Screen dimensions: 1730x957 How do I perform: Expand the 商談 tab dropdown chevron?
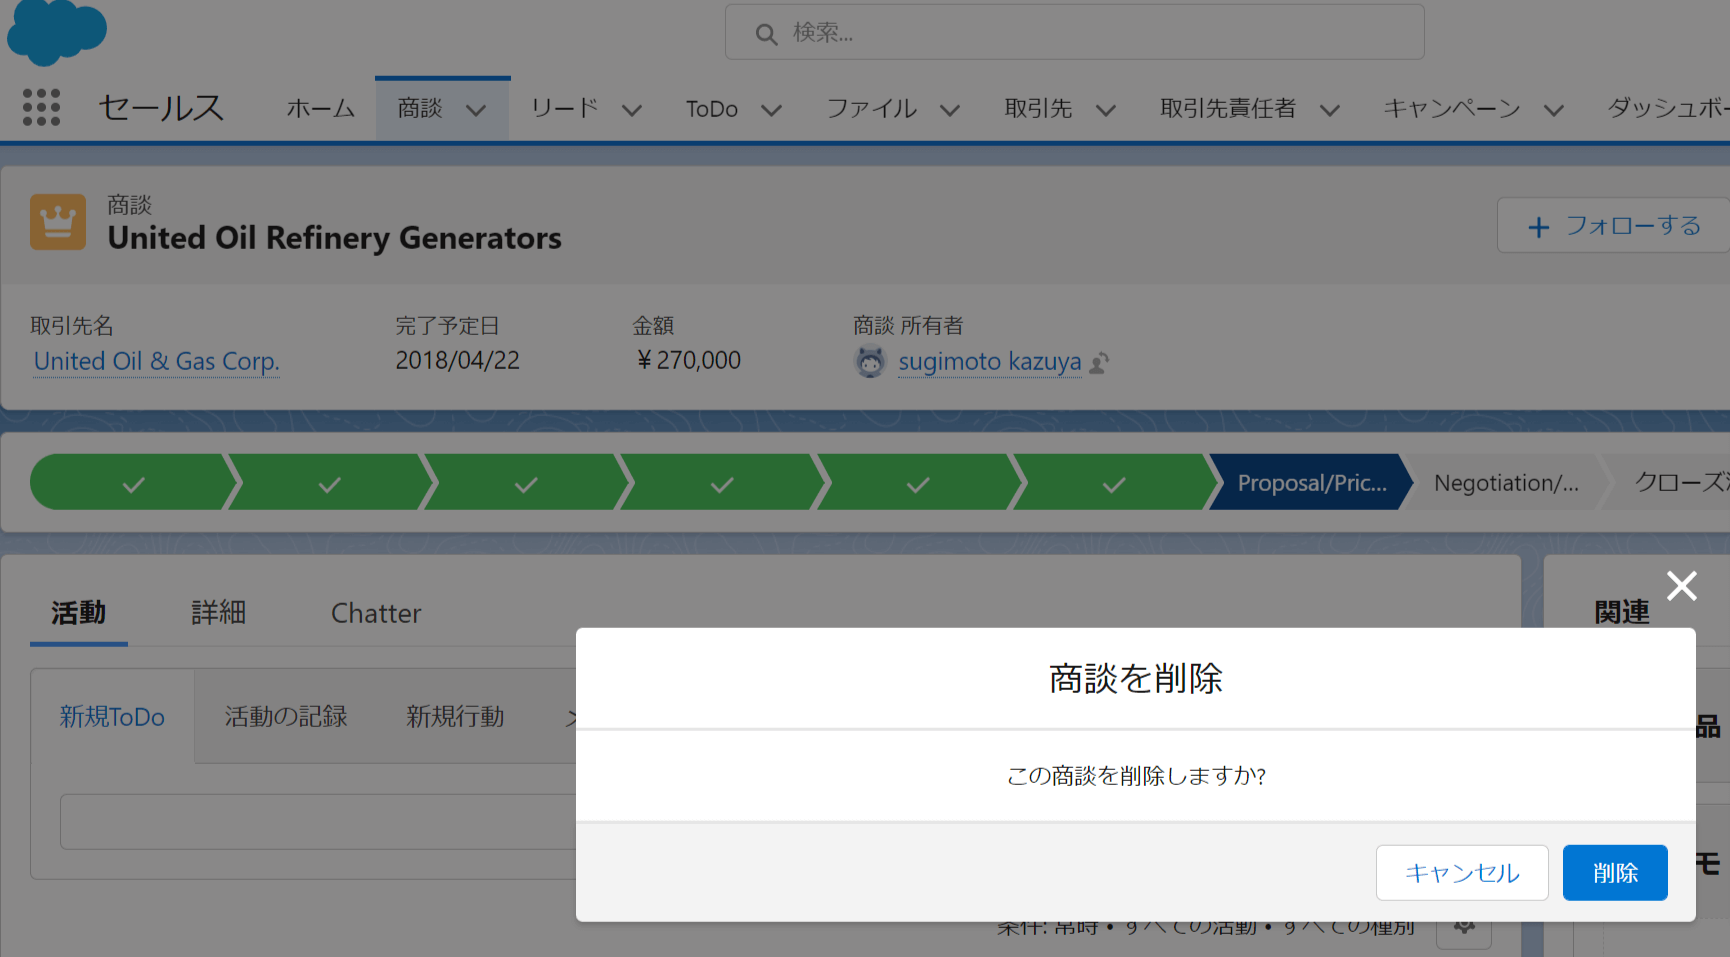(x=476, y=110)
